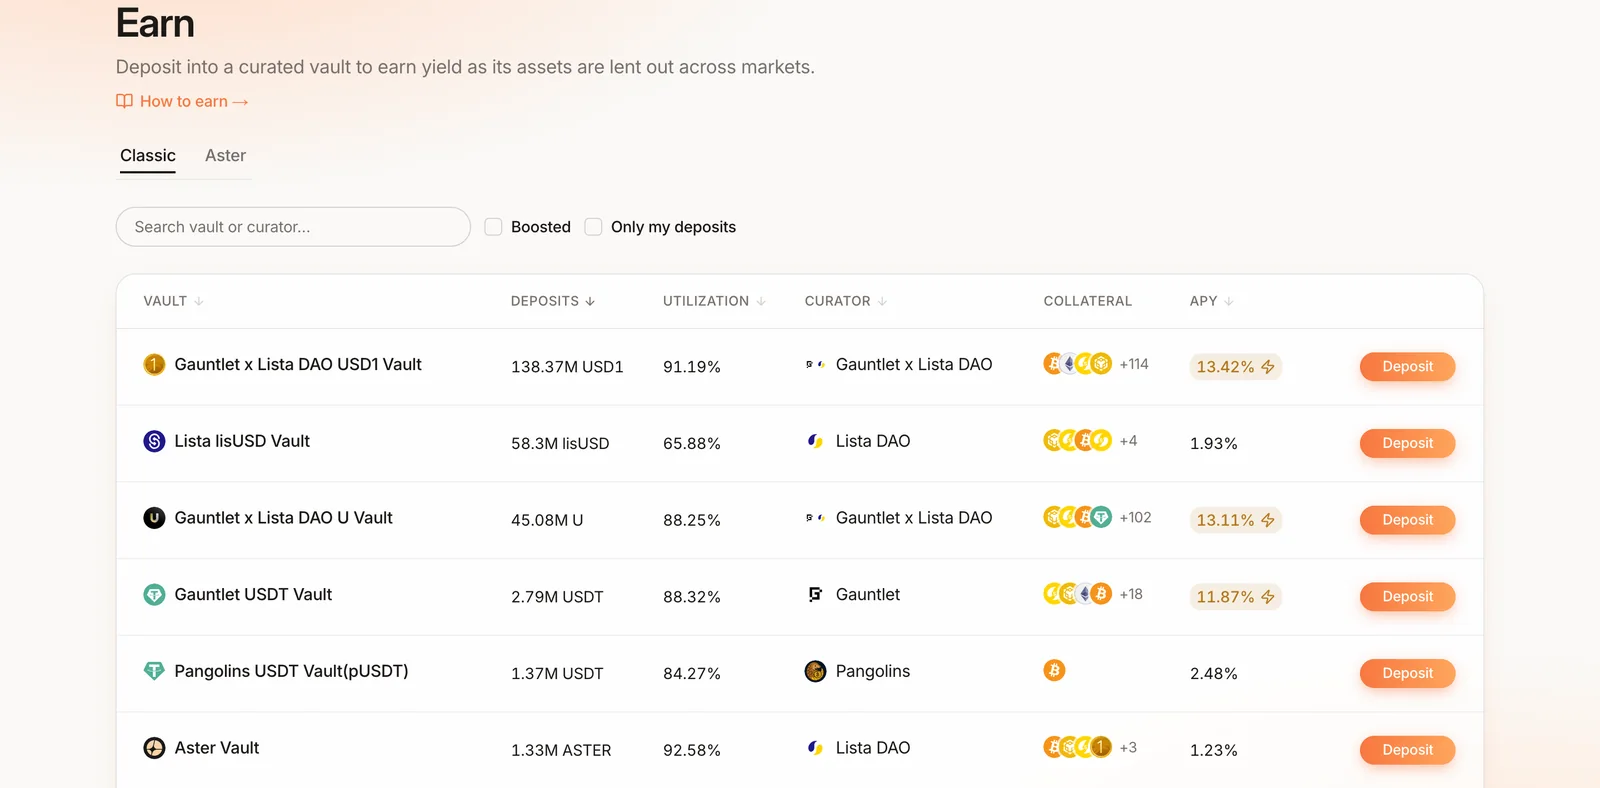Deposit into Gauntlet x Lista DAO U Vault
The width and height of the screenshot is (1600, 788).
click(x=1407, y=520)
